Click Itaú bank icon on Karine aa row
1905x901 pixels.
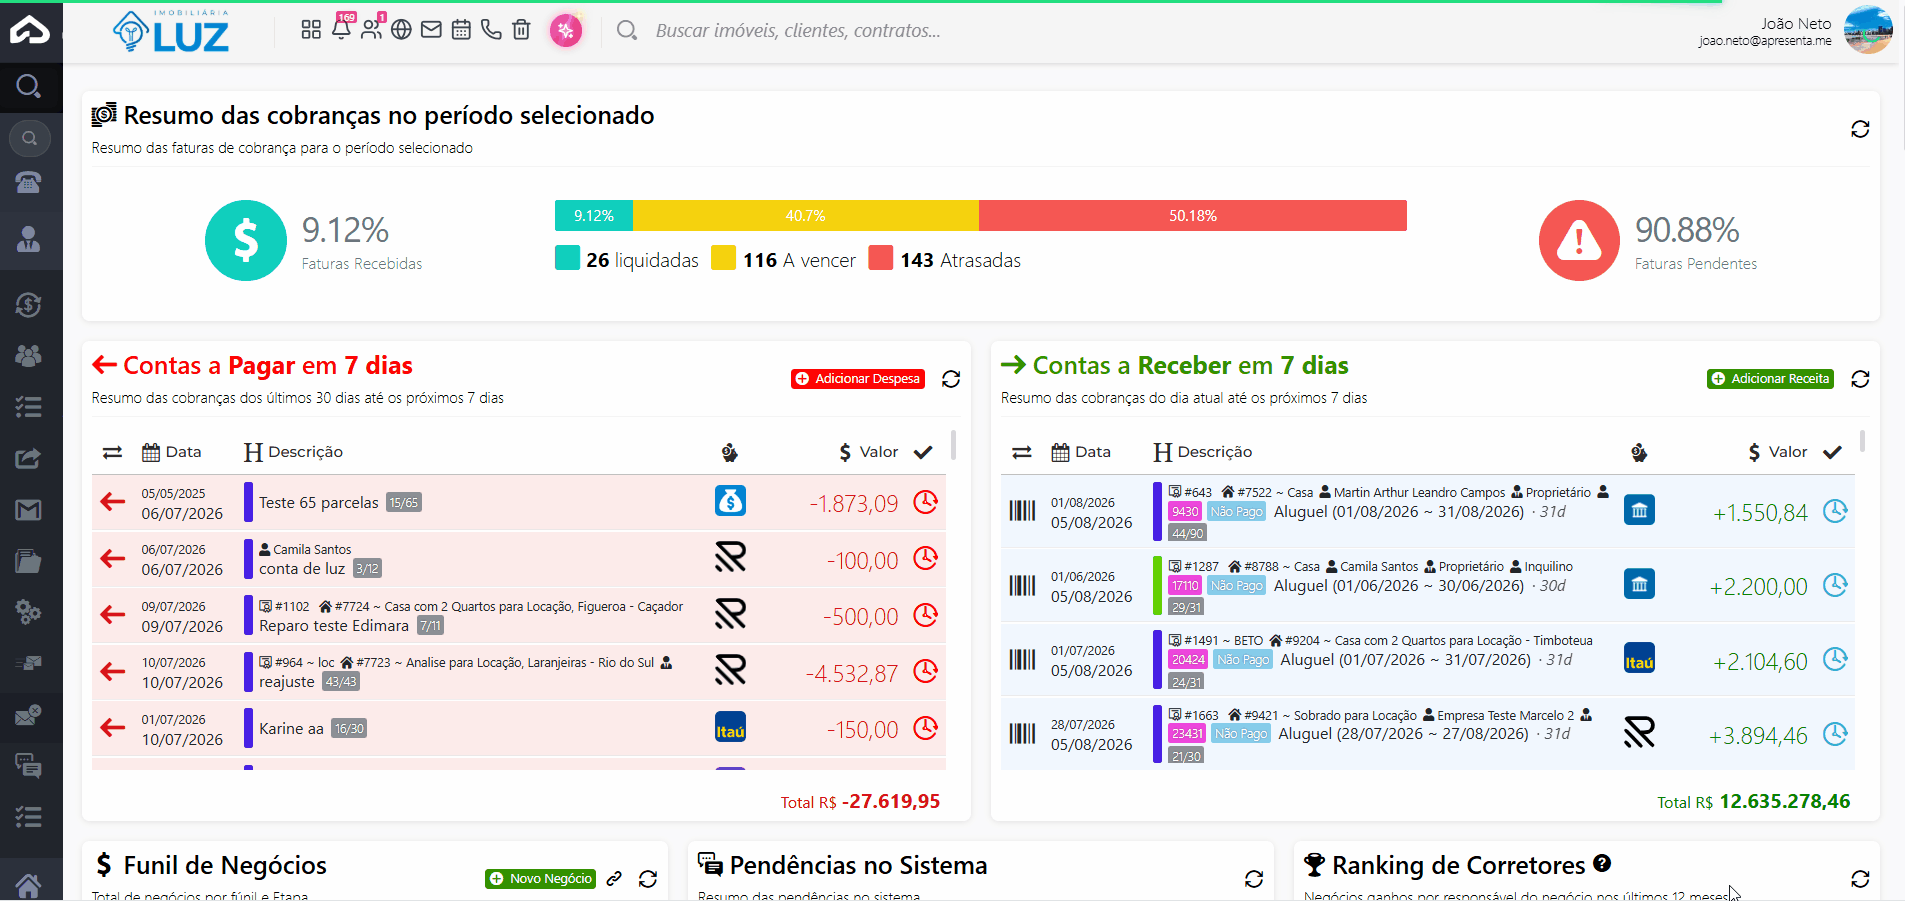click(x=730, y=727)
